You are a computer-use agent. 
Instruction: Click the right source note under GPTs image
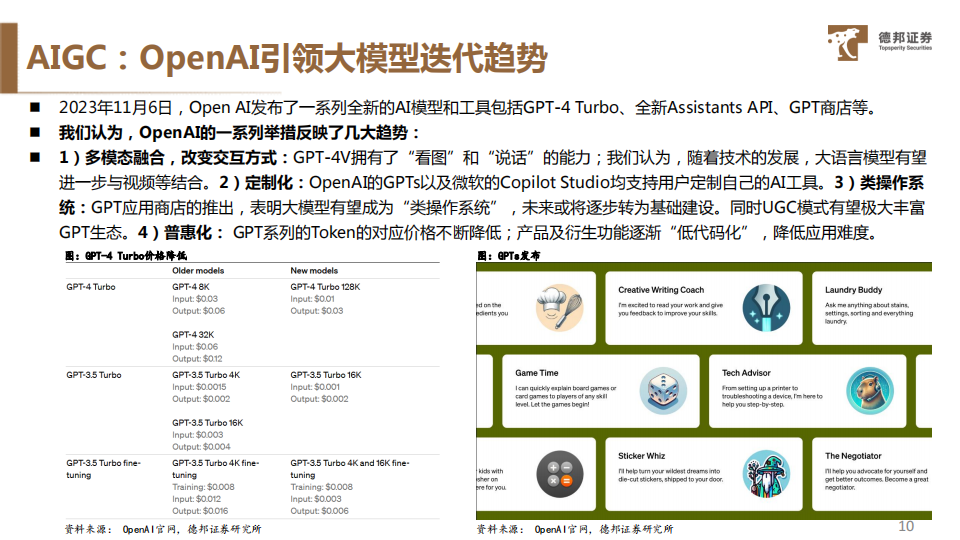point(574,529)
